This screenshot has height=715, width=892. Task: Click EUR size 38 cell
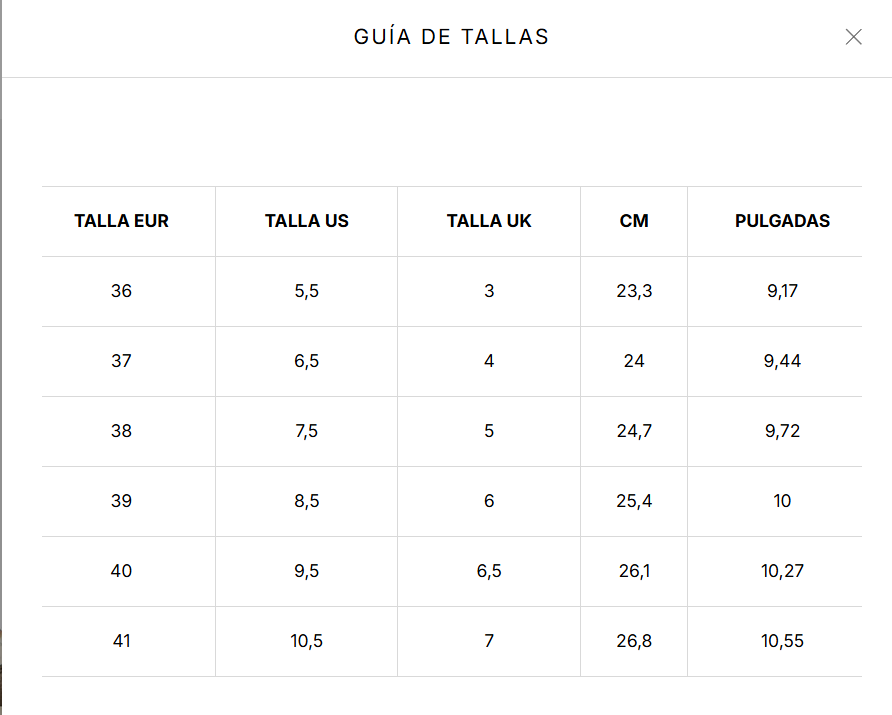click(121, 431)
